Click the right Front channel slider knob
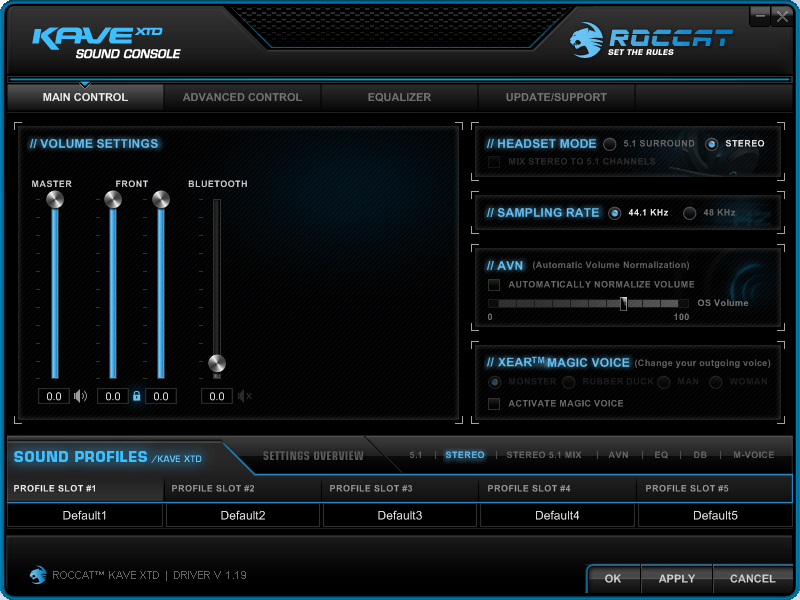800x600 pixels. tap(161, 199)
